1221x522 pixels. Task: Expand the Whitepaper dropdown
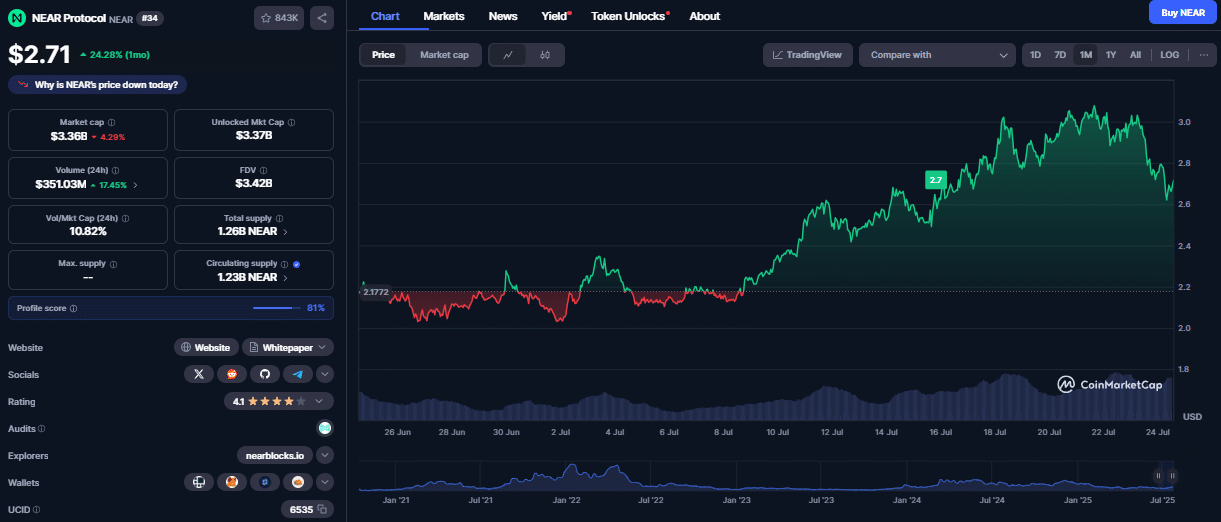point(287,347)
